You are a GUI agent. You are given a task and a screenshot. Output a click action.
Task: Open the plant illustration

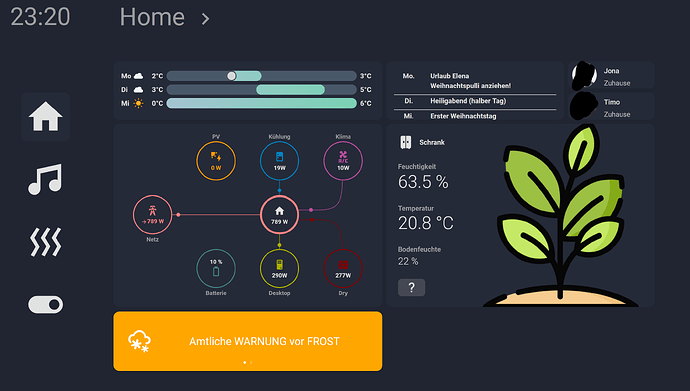(560, 216)
